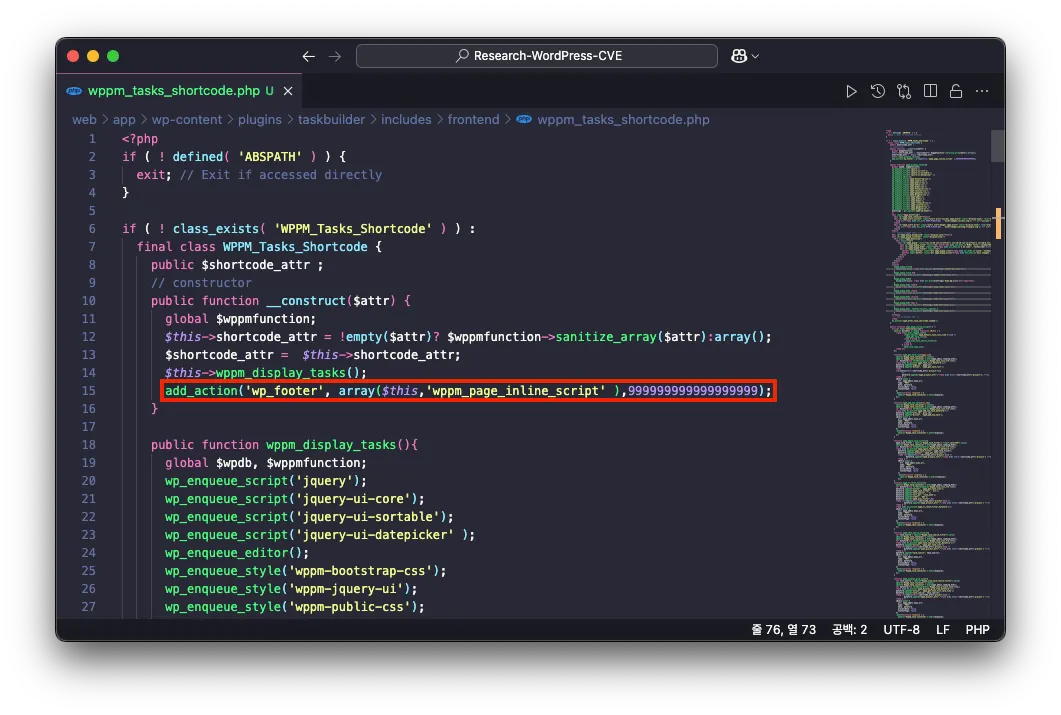The width and height of the screenshot is (1061, 715).
Task: Click the line and column indicator
Action: tap(783, 630)
